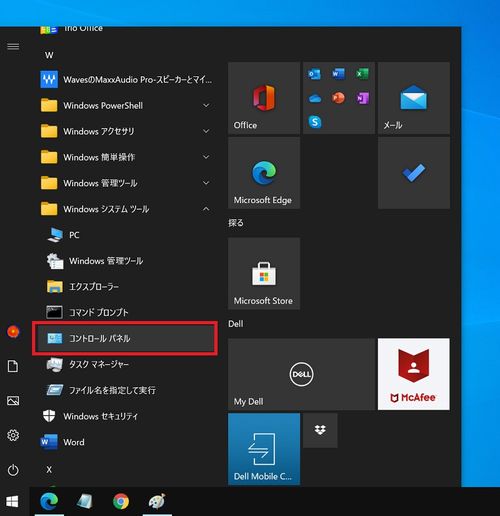
Task: Click the W letter group header
Action: pos(49,55)
